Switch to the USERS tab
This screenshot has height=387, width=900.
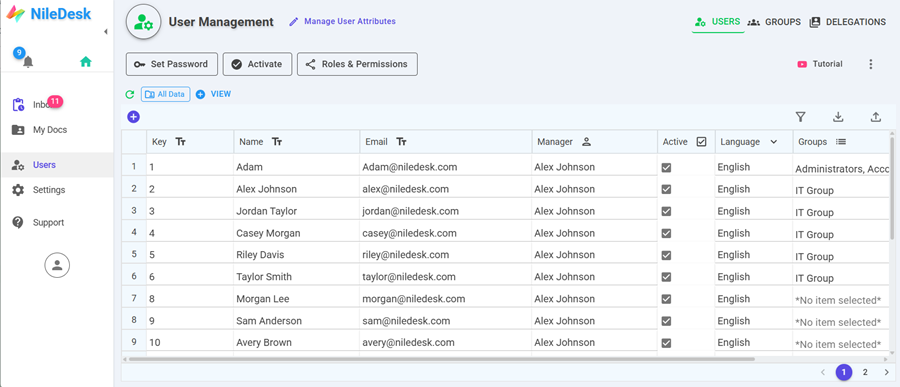tap(717, 22)
